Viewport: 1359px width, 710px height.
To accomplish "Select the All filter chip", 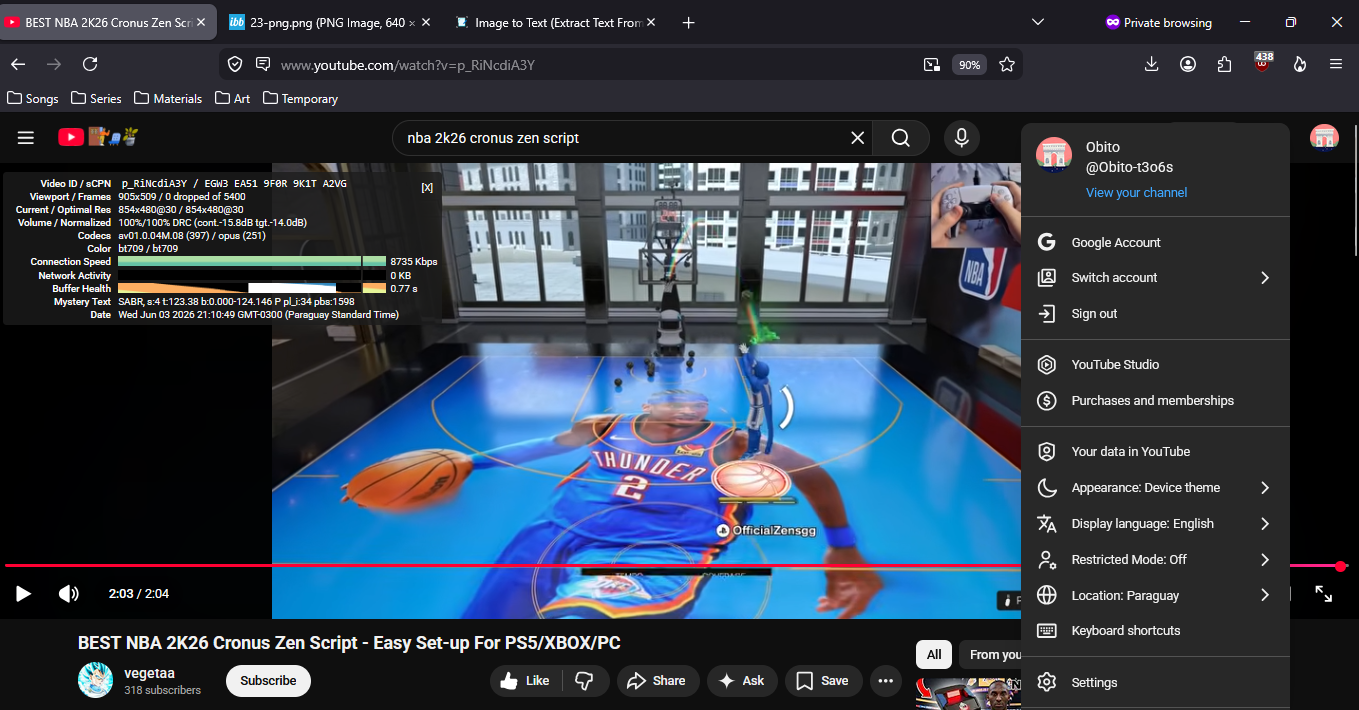I will (934, 655).
